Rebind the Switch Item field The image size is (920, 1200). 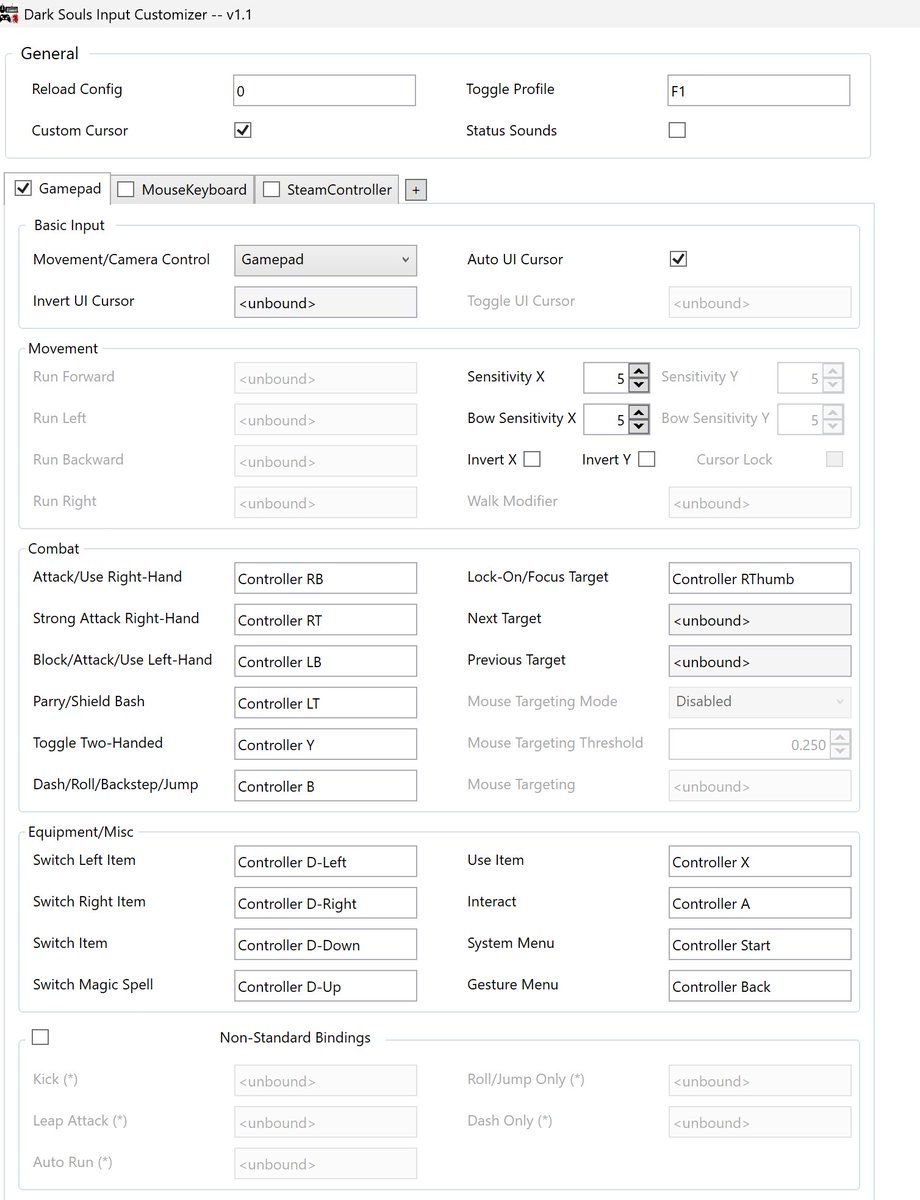[x=325, y=944]
